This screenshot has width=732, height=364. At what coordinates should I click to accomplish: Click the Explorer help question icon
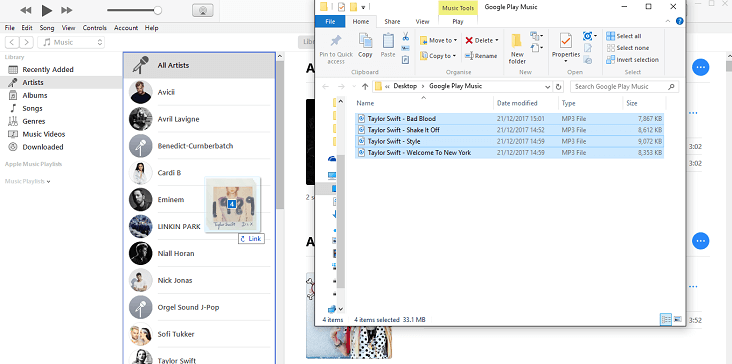pos(680,21)
